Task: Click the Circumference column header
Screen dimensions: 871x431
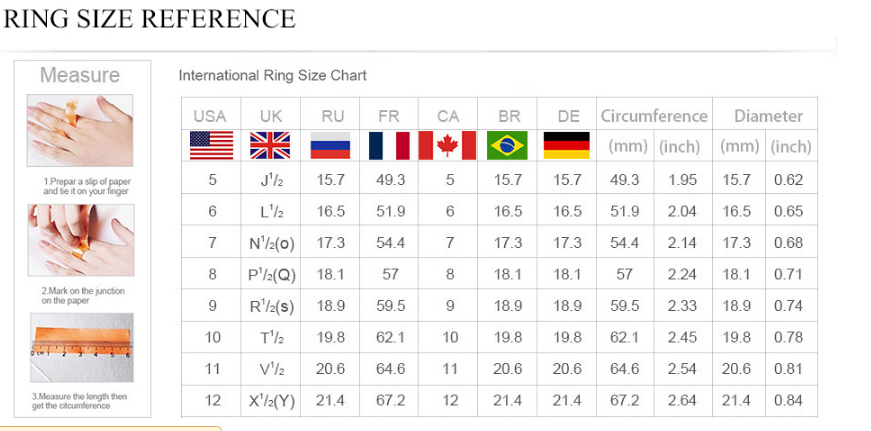Action: coord(654,116)
